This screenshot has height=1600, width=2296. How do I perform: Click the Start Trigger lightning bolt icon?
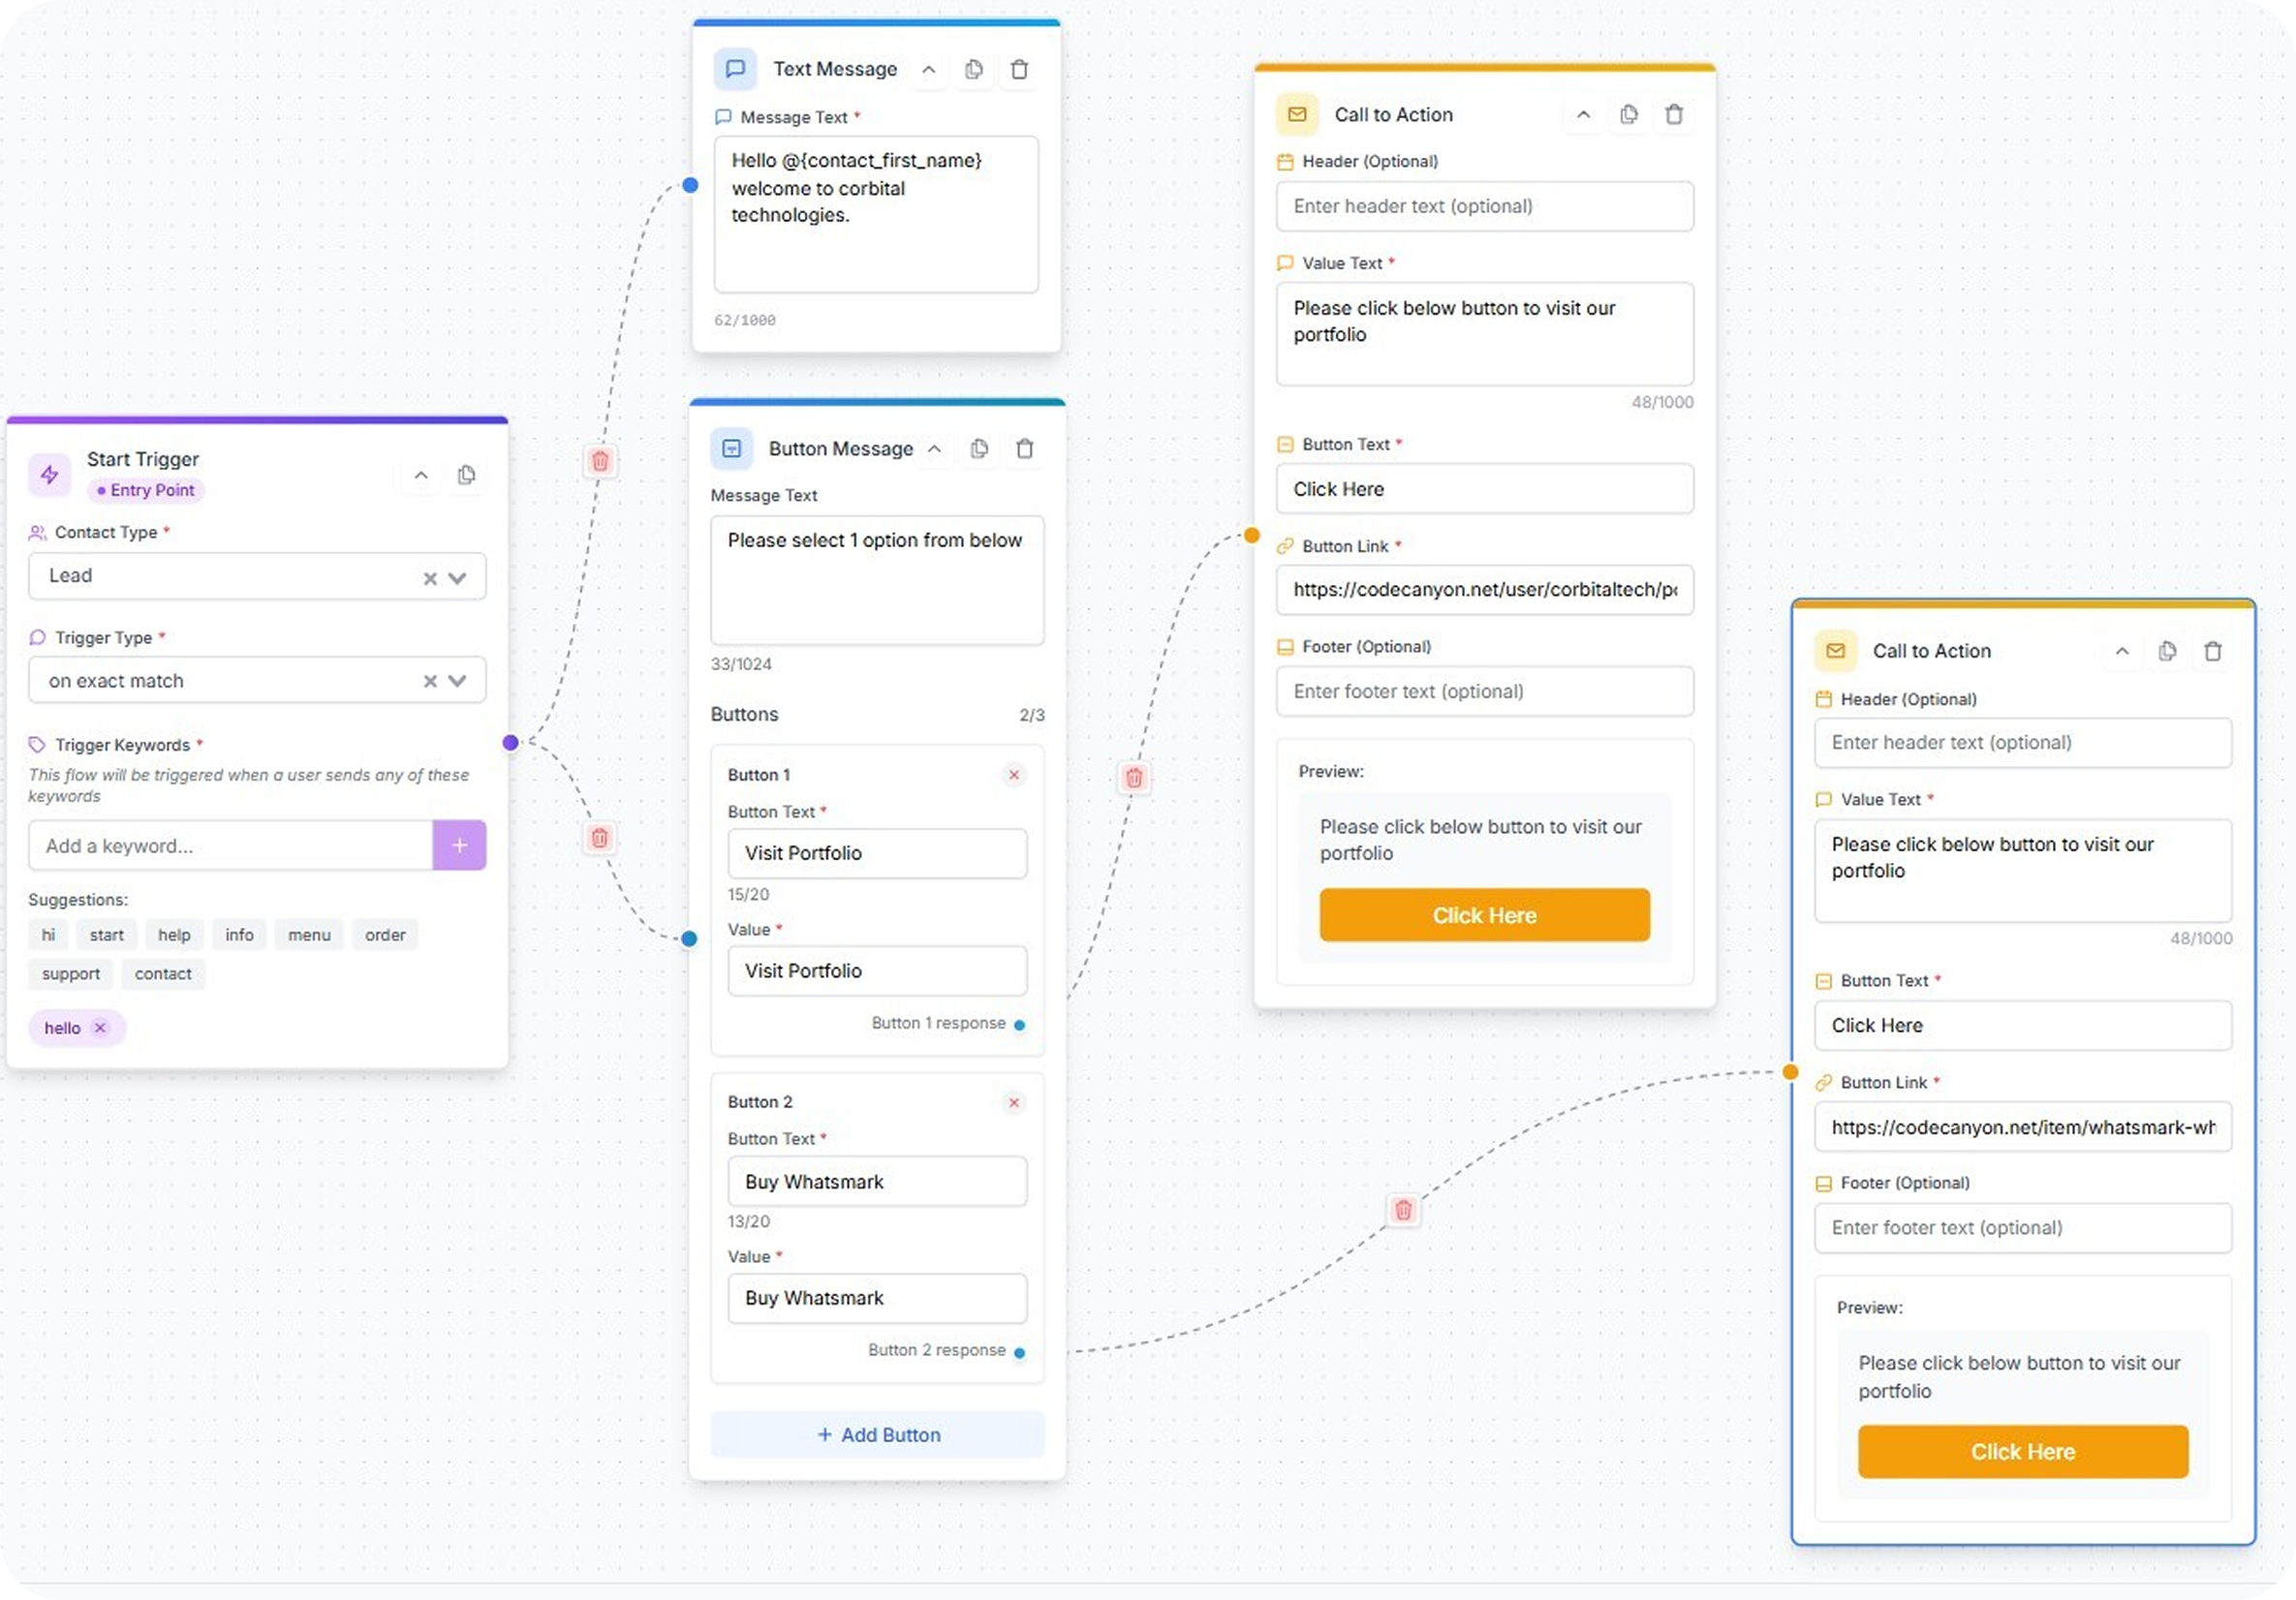click(49, 474)
